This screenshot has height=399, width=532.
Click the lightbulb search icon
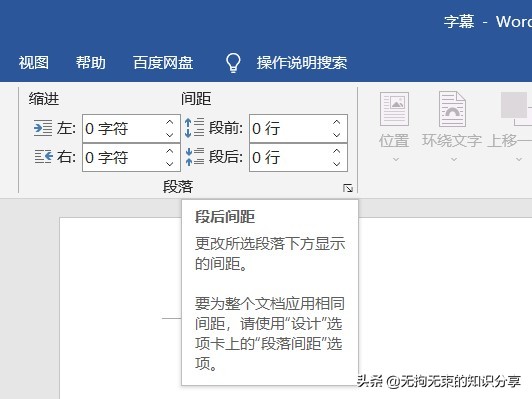pyautogui.click(x=233, y=63)
